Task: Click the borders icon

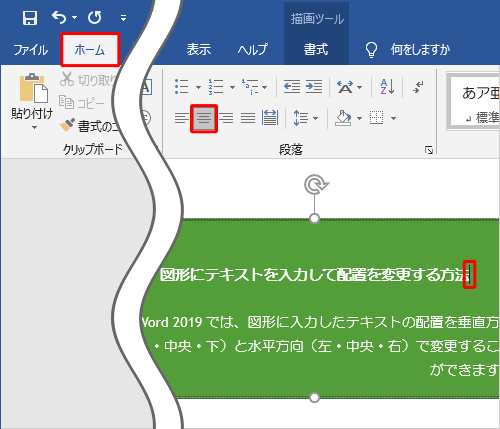Action: click(x=377, y=118)
